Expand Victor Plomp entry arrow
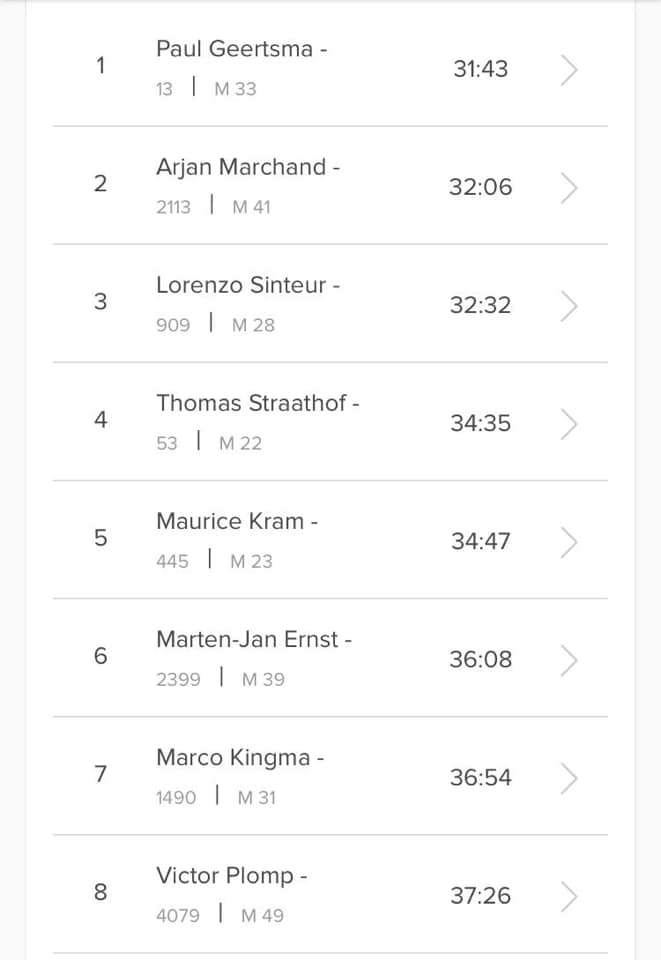 tap(569, 897)
